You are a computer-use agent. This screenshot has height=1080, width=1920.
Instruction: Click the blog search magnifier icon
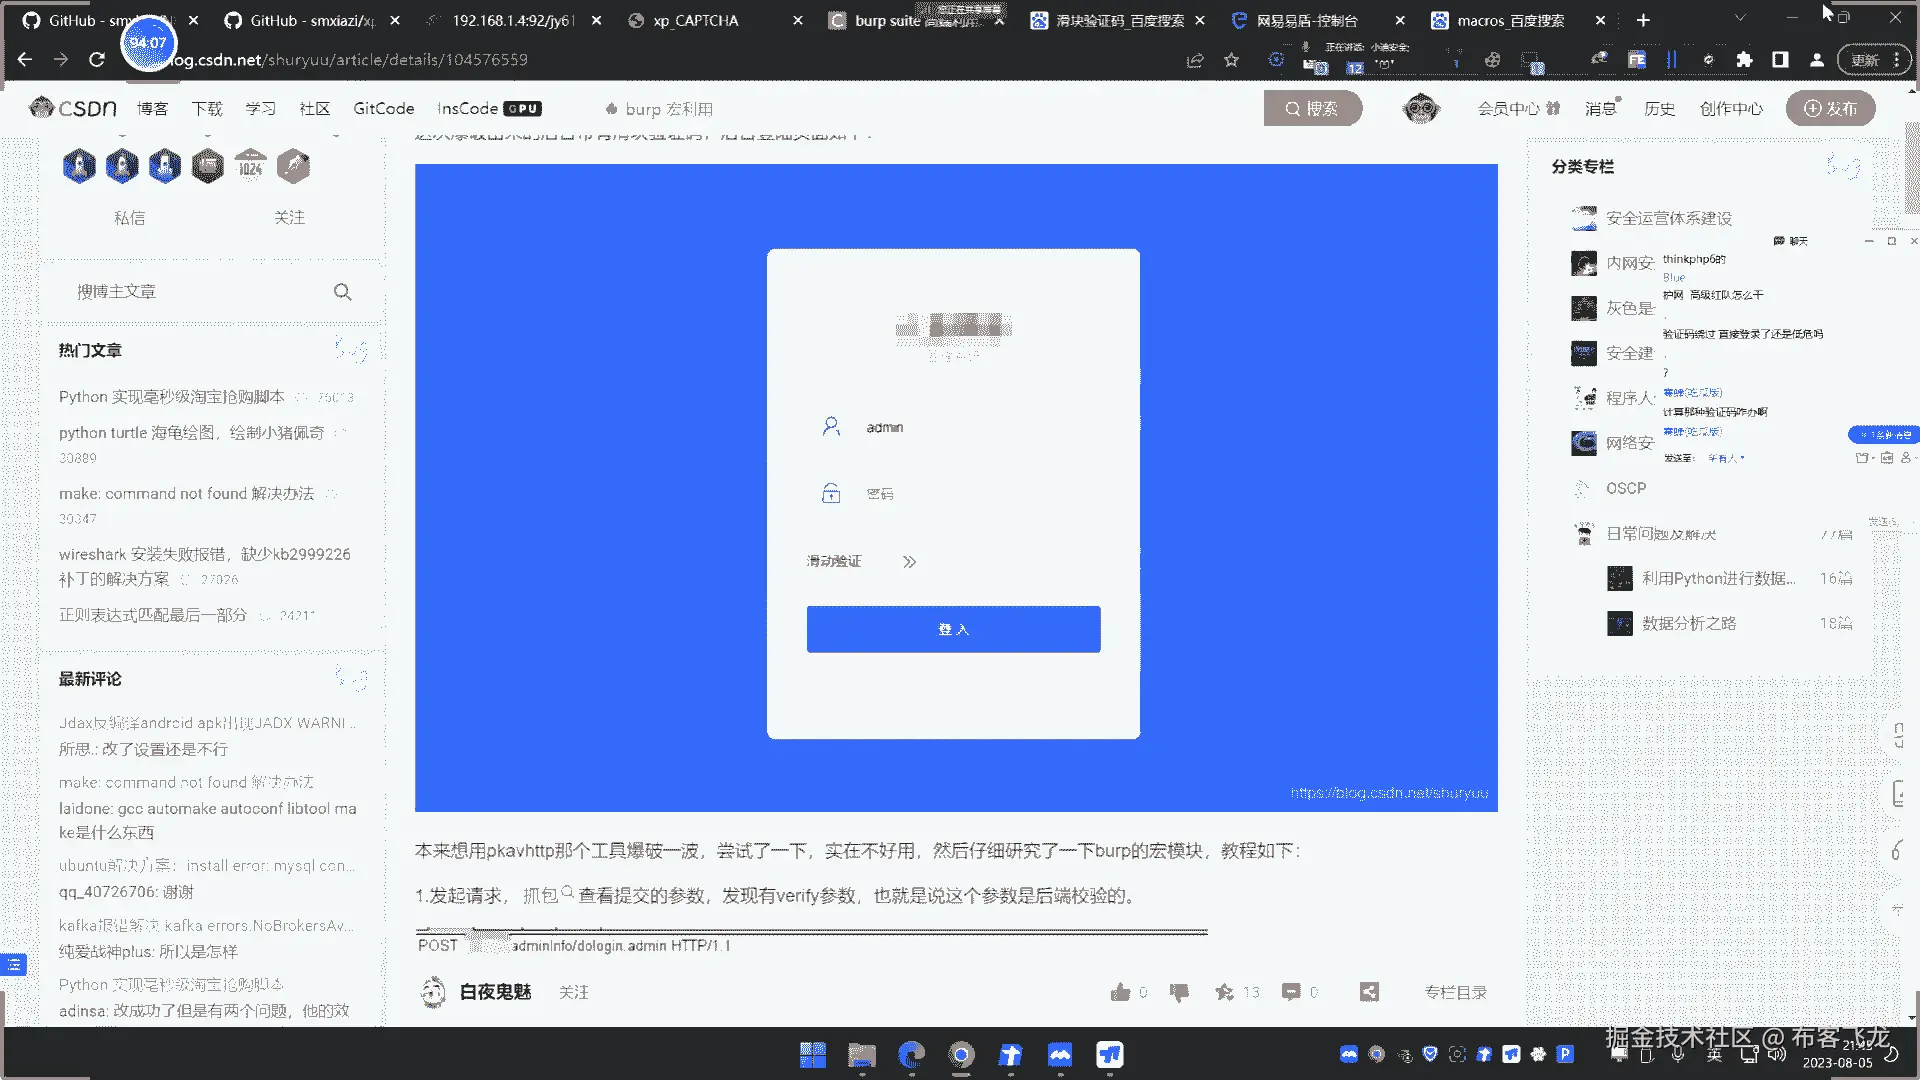[342, 292]
